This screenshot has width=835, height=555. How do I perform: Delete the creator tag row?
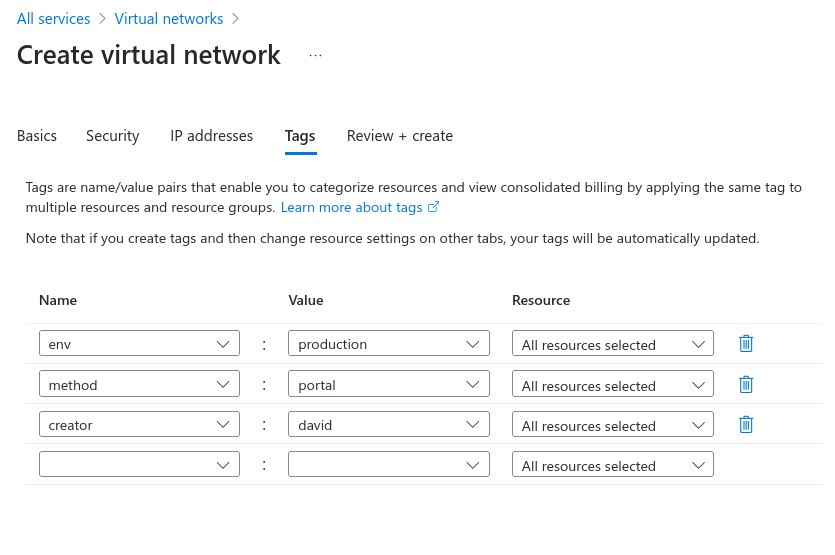(745, 425)
